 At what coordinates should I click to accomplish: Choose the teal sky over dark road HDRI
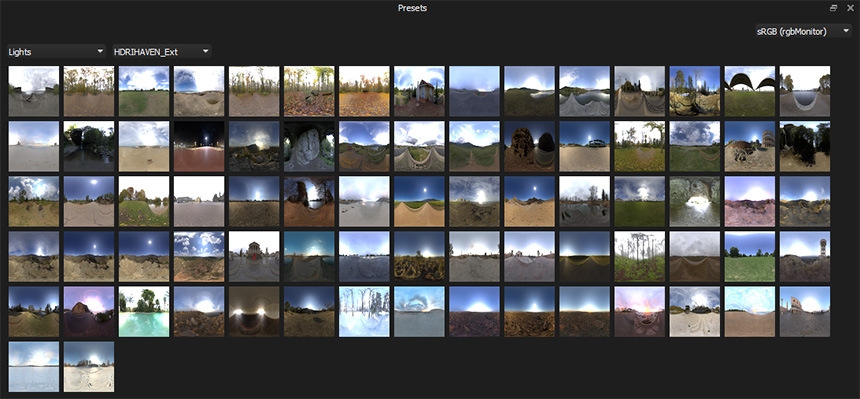(x=309, y=256)
